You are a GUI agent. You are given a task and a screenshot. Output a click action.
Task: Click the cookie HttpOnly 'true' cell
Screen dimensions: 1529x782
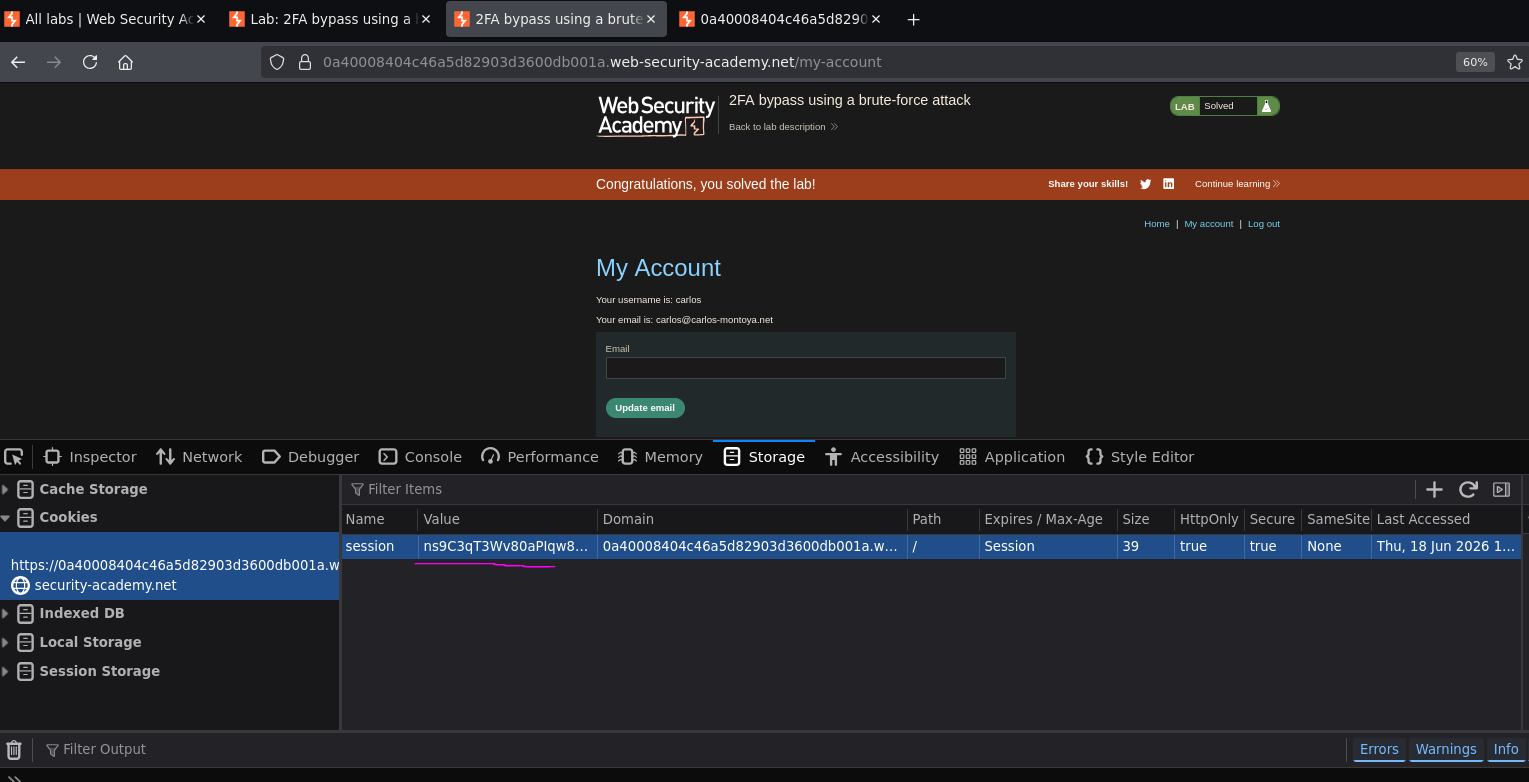[1209, 547]
